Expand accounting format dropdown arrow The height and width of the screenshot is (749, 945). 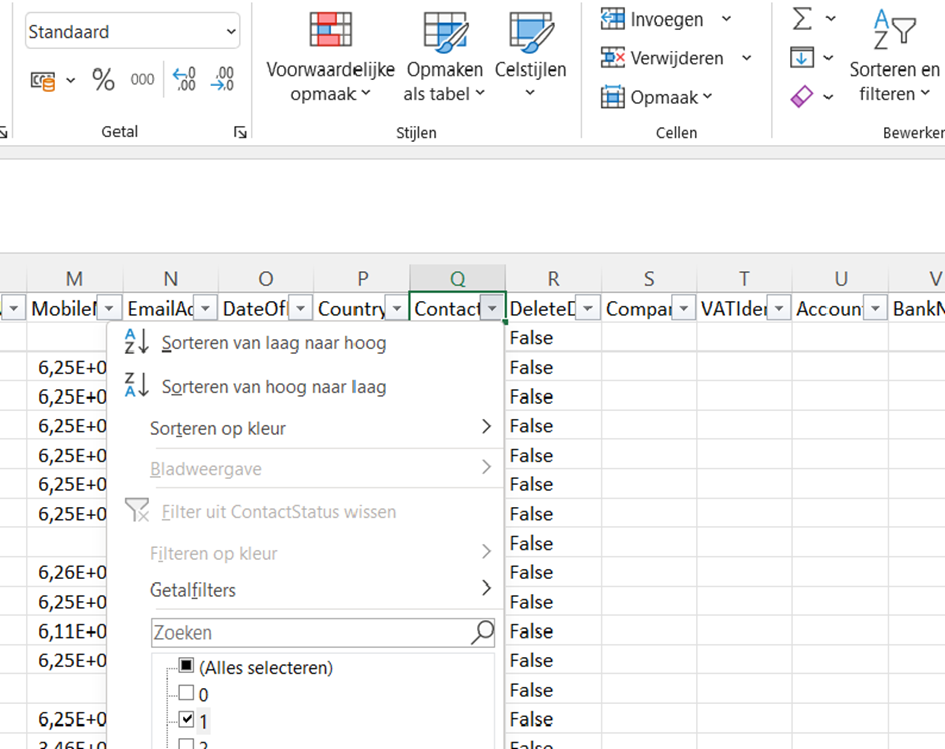(71, 80)
